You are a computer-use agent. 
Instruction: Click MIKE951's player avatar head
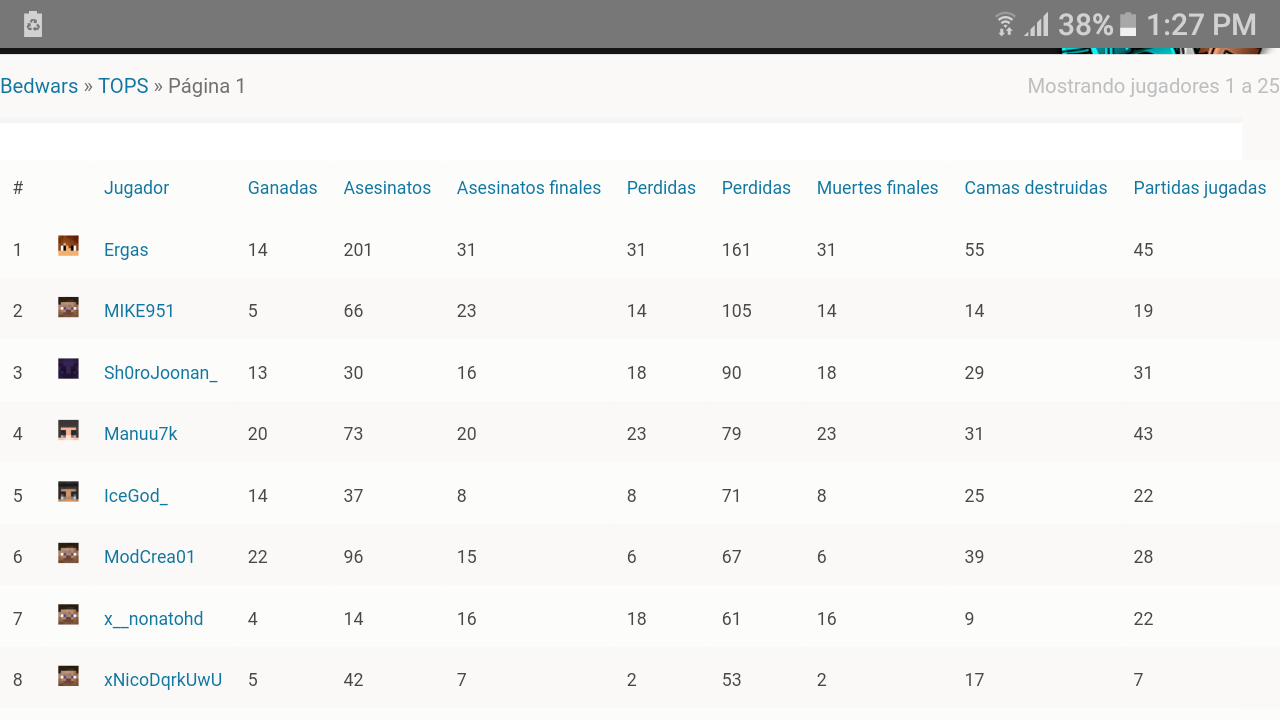(x=68, y=308)
